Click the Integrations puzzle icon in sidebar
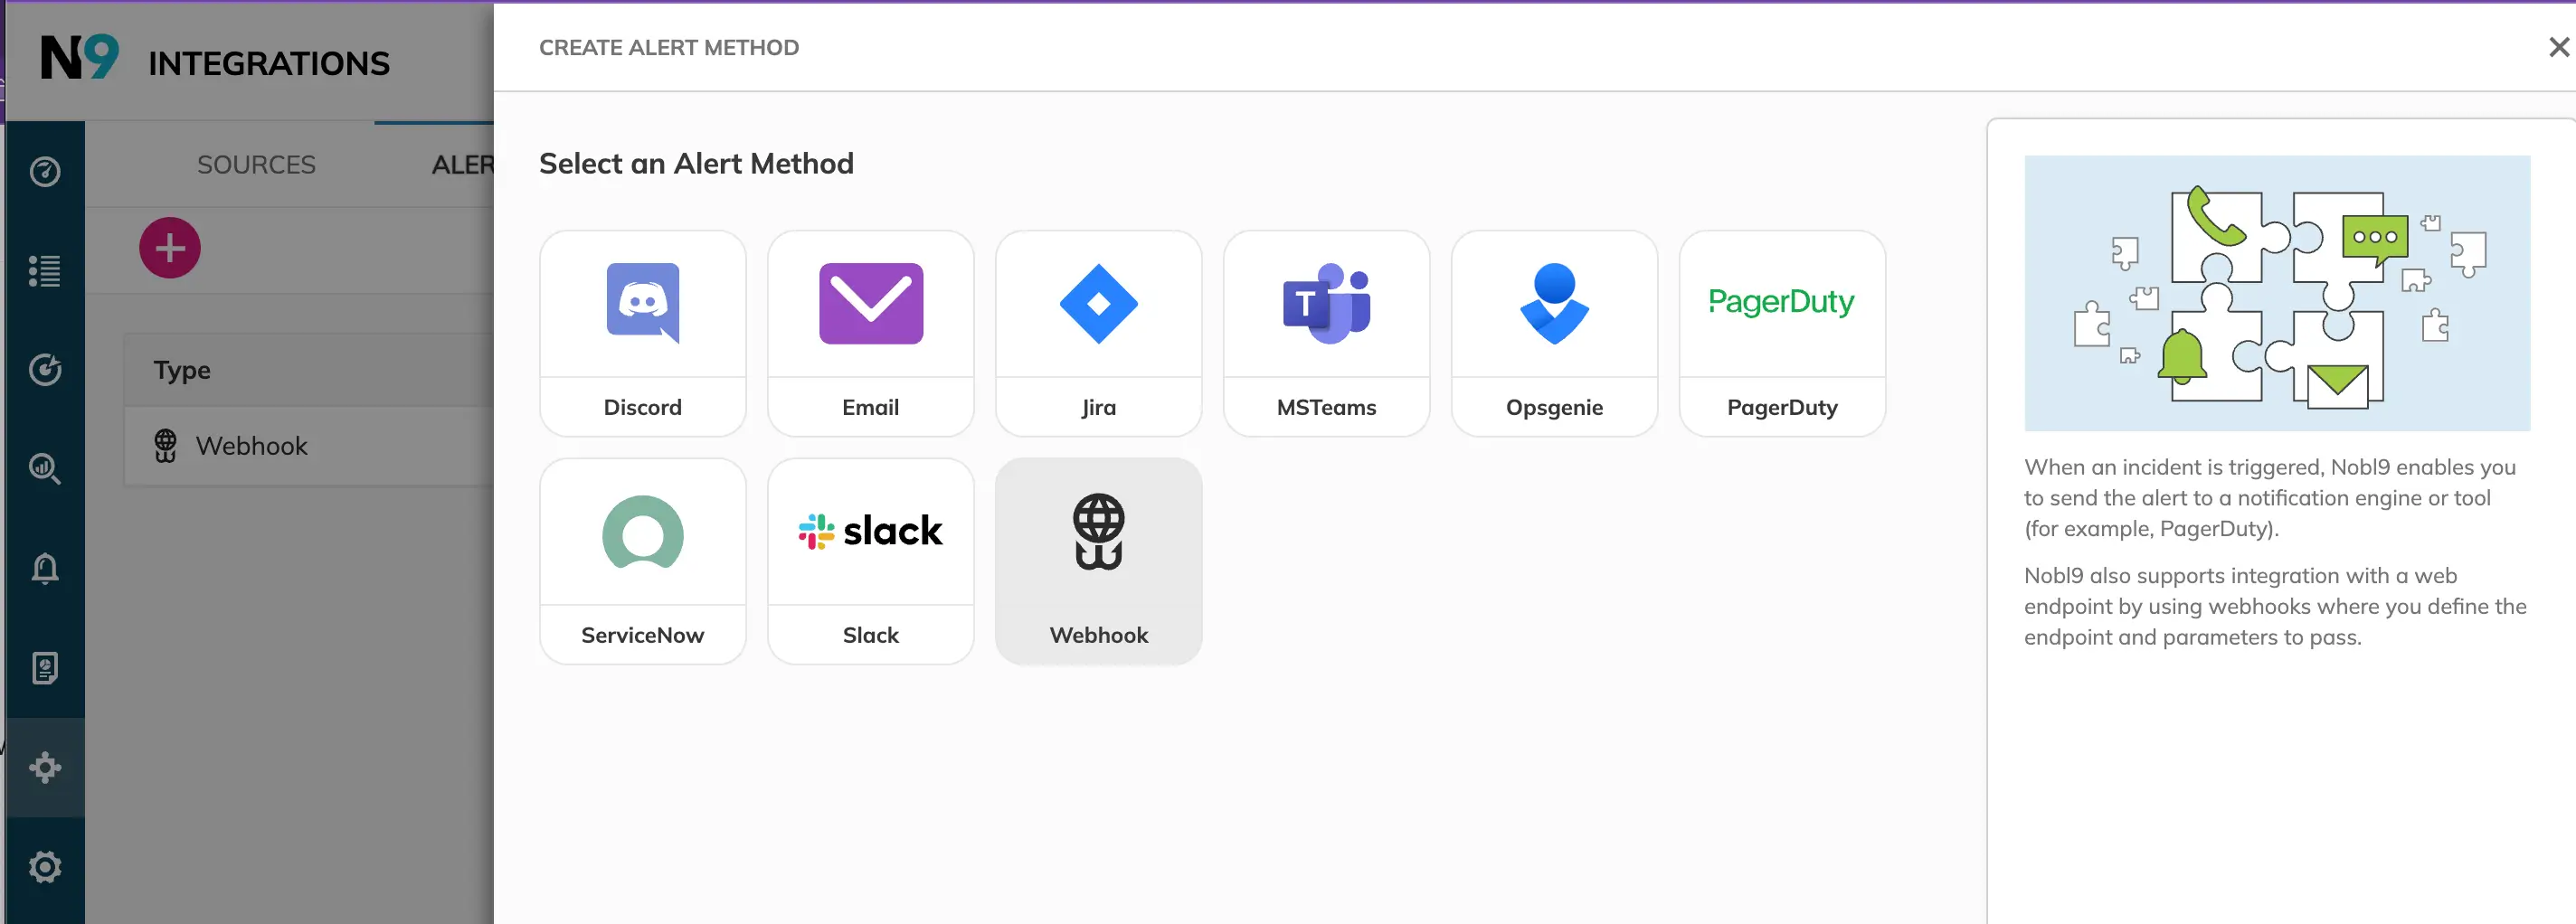 click(45, 767)
